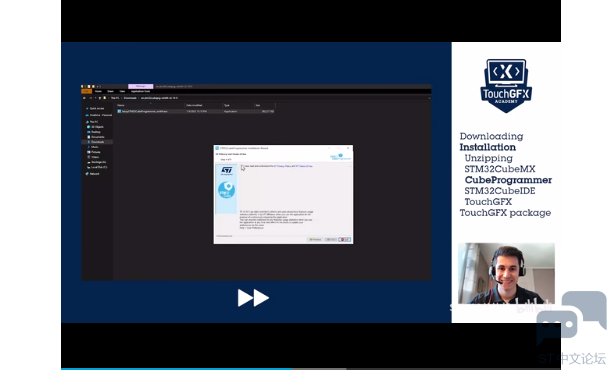Open Local Disk drive in sidebar
The width and height of the screenshot is (615, 374).
[98, 167]
